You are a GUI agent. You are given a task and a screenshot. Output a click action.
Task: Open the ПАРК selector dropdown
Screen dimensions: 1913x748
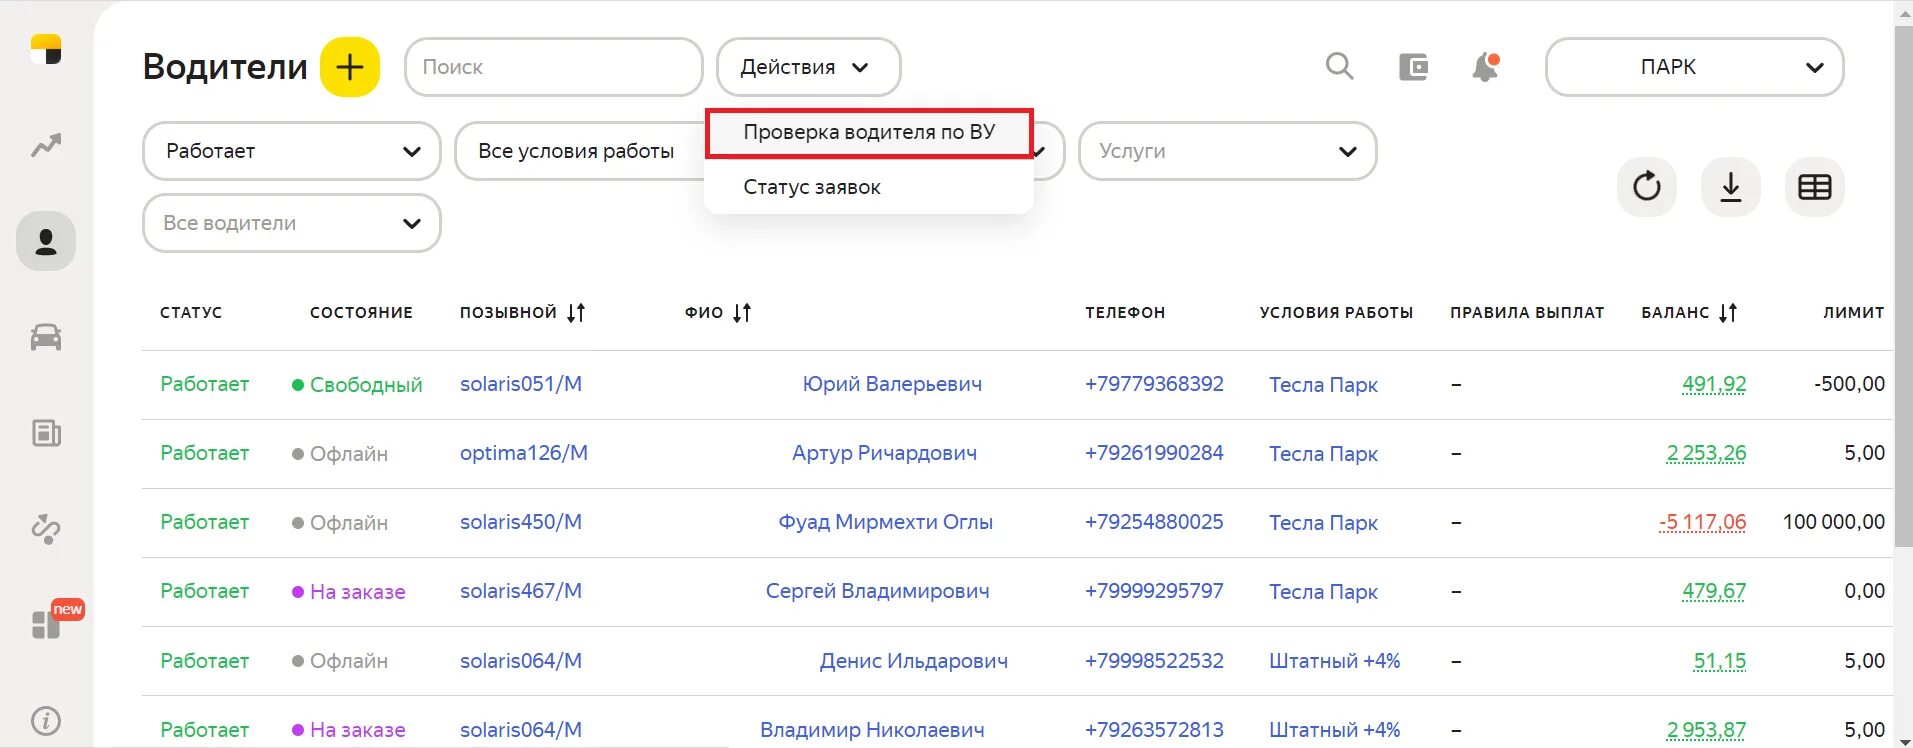(x=1695, y=67)
